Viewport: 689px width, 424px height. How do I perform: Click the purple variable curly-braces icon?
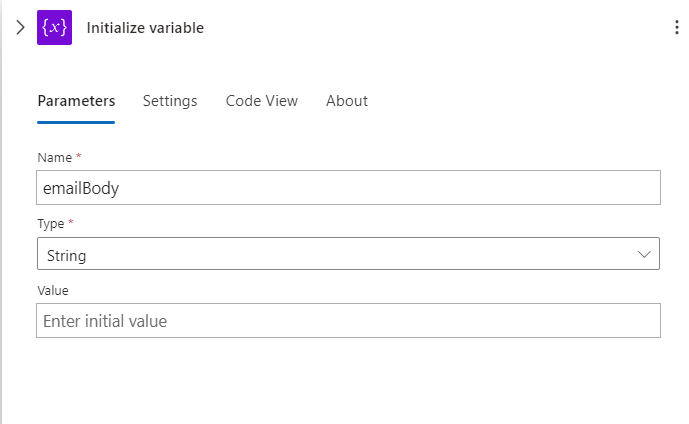(54, 28)
